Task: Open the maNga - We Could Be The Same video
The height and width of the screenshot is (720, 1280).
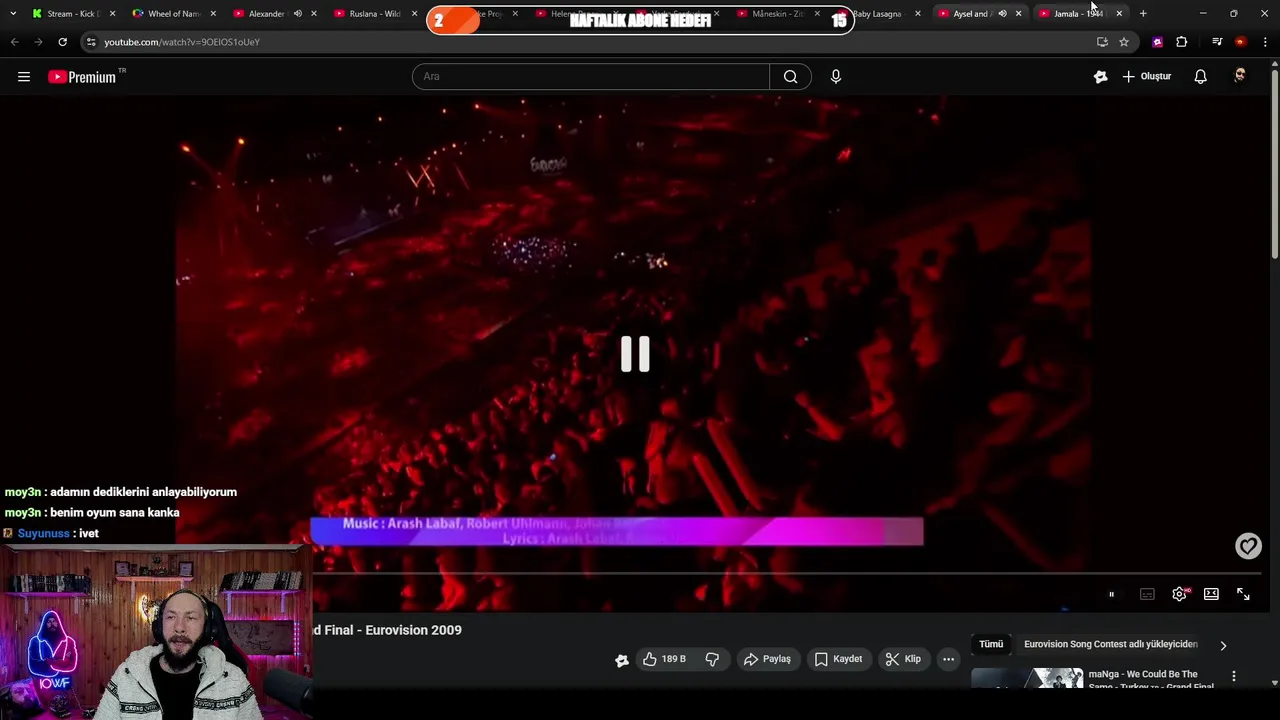Action: click(1150, 679)
